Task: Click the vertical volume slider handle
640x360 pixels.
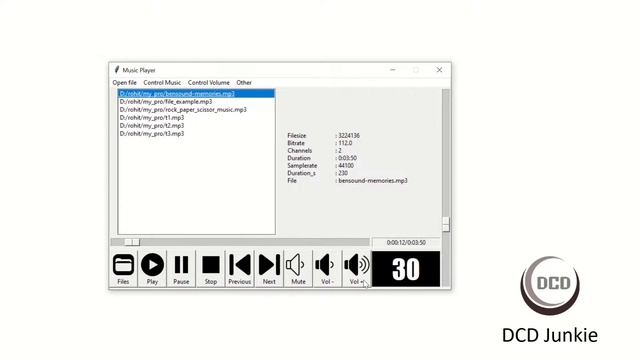Action: [x=446, y=224]
